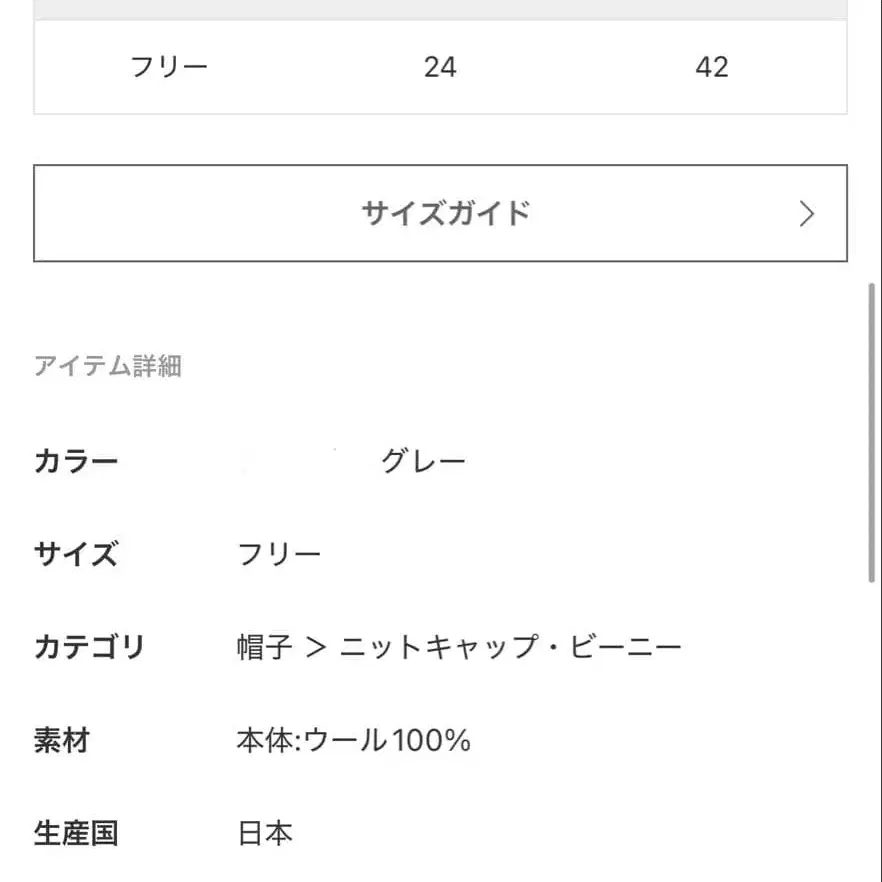The height and width of the screenshot is (882, 882).
Task: Click the フリー cell in the size table
Action: tap(169, 67)
